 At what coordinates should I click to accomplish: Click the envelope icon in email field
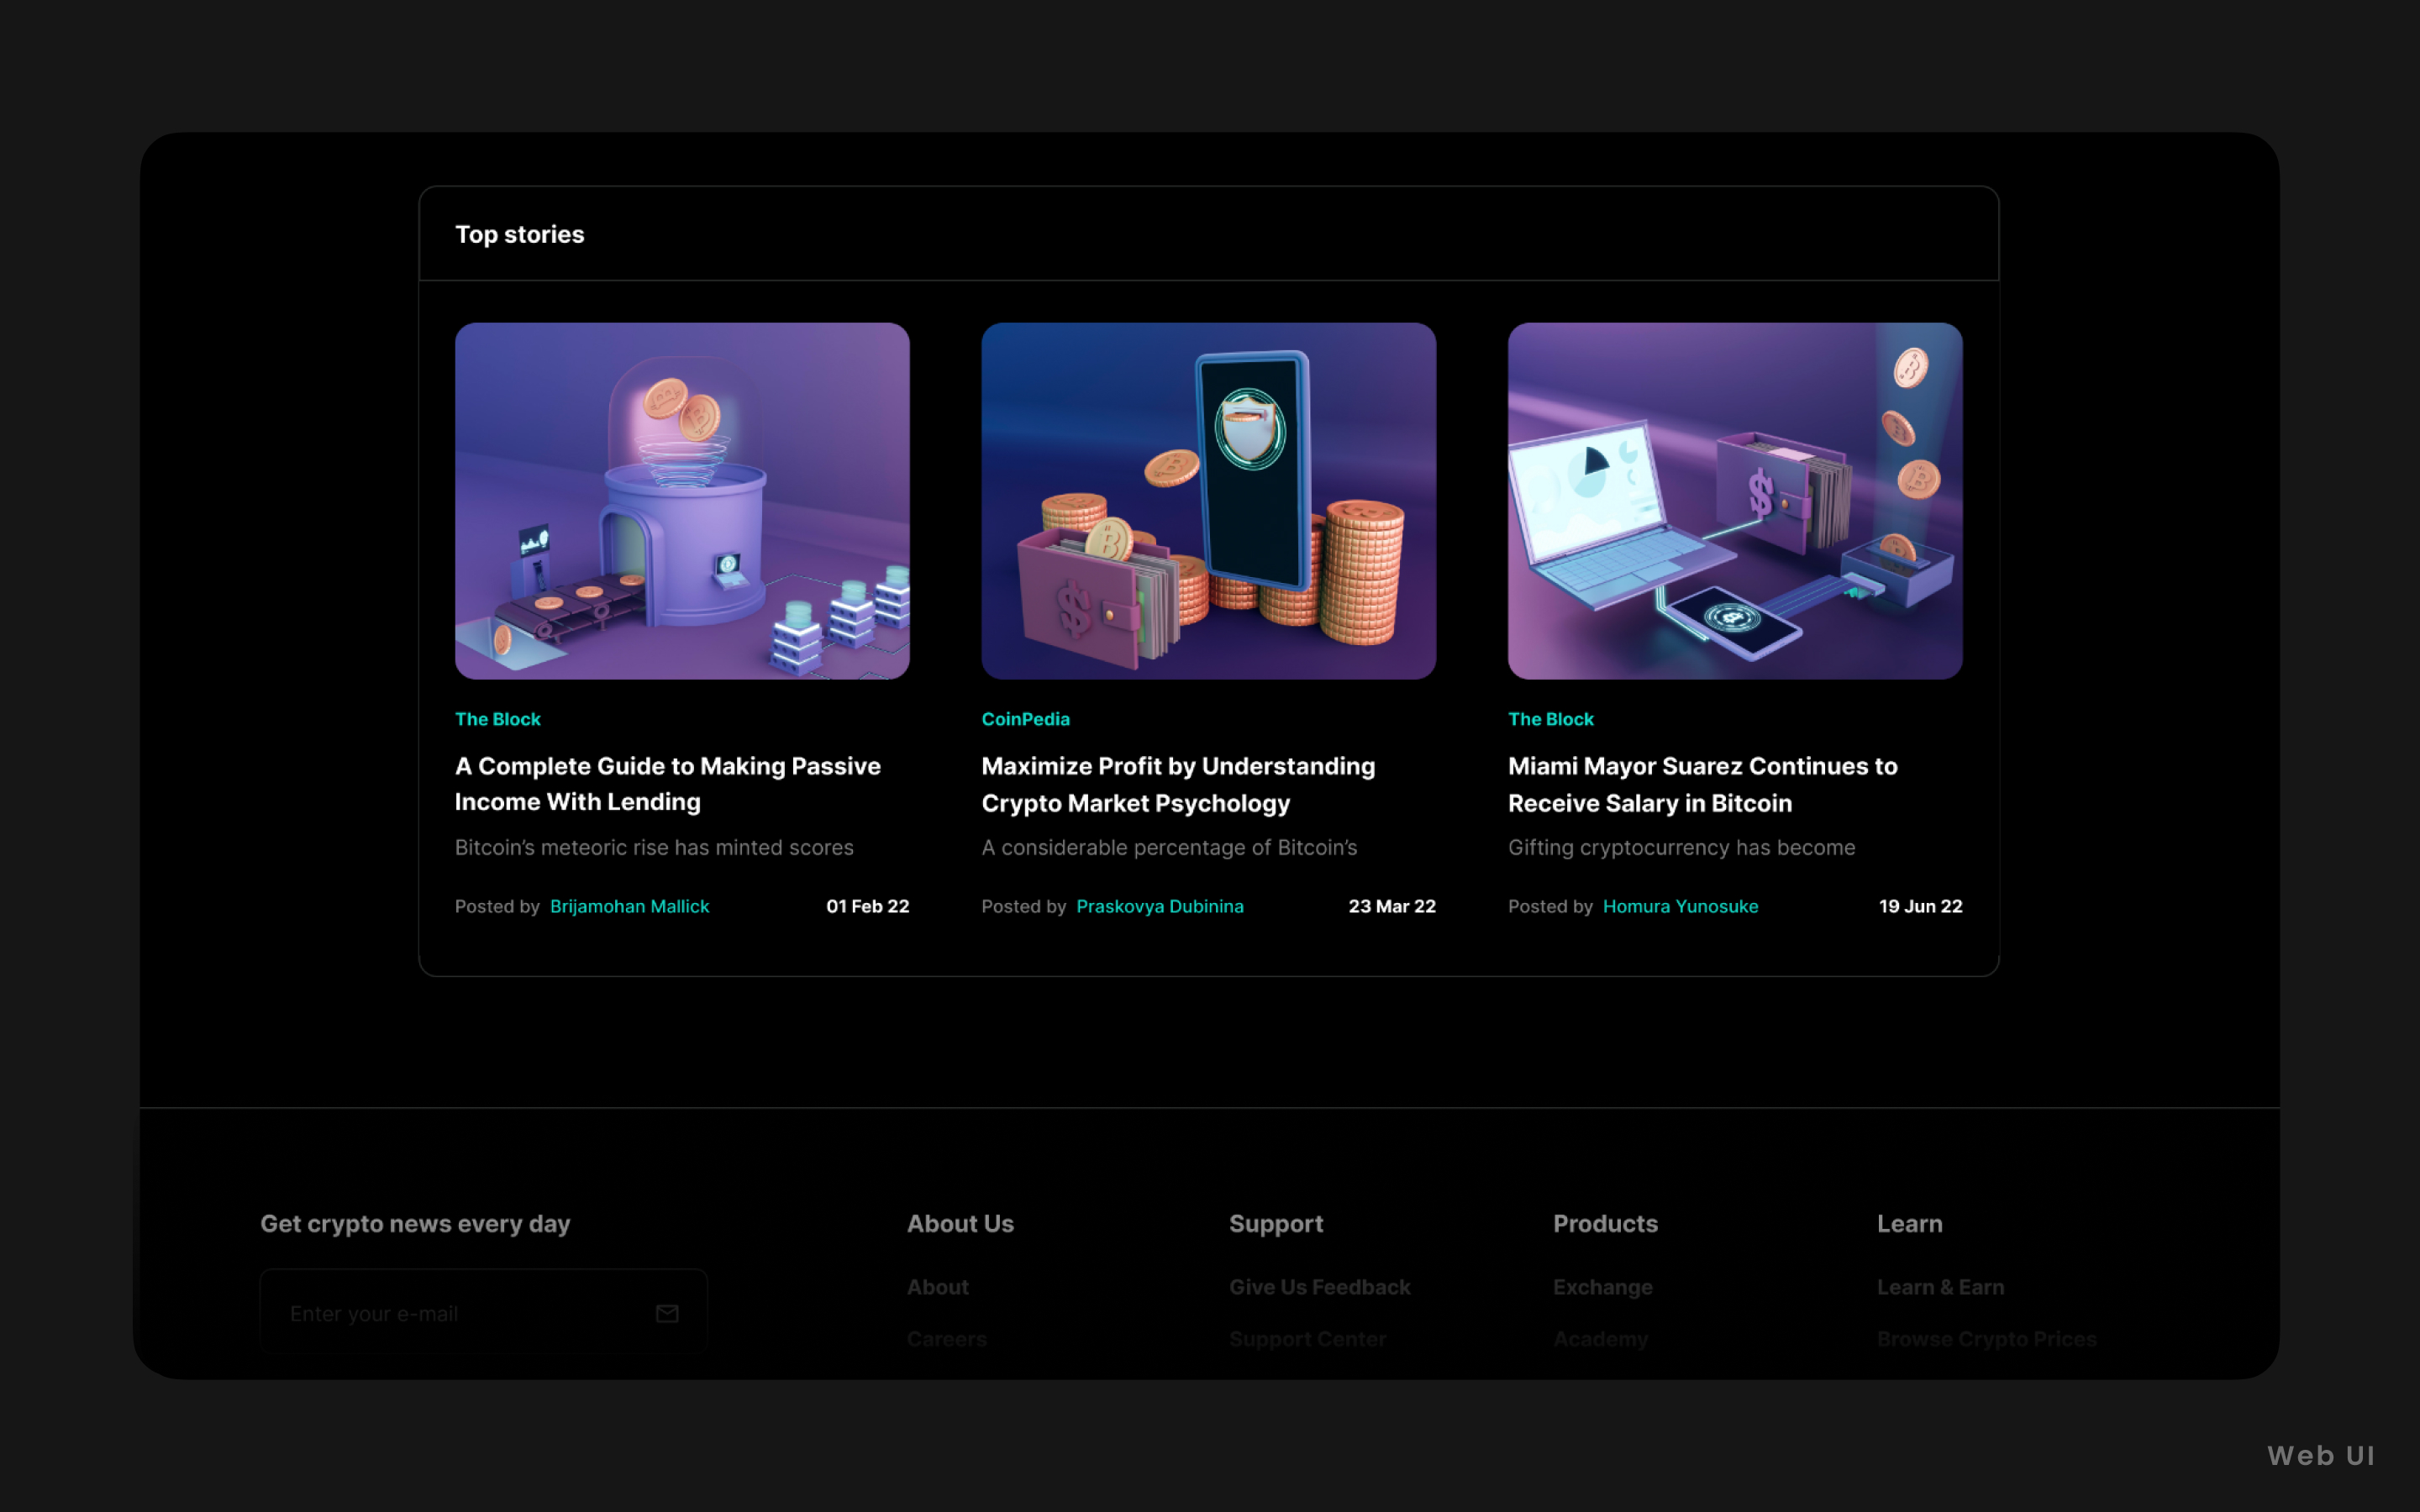[x=667, y=1313]
